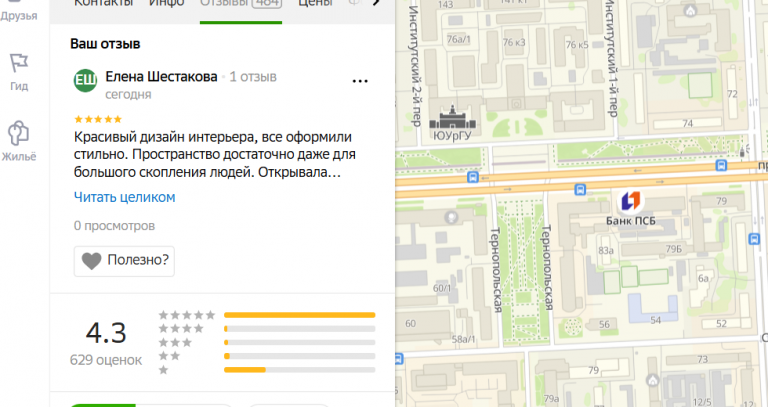
Task: Click building 58а/1 on map
Action: [463, 339]
